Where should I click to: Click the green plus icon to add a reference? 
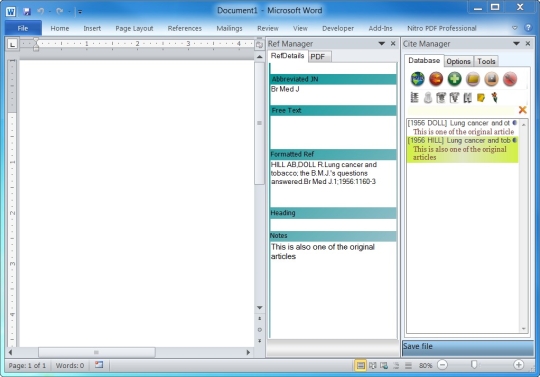click(455, 79)
